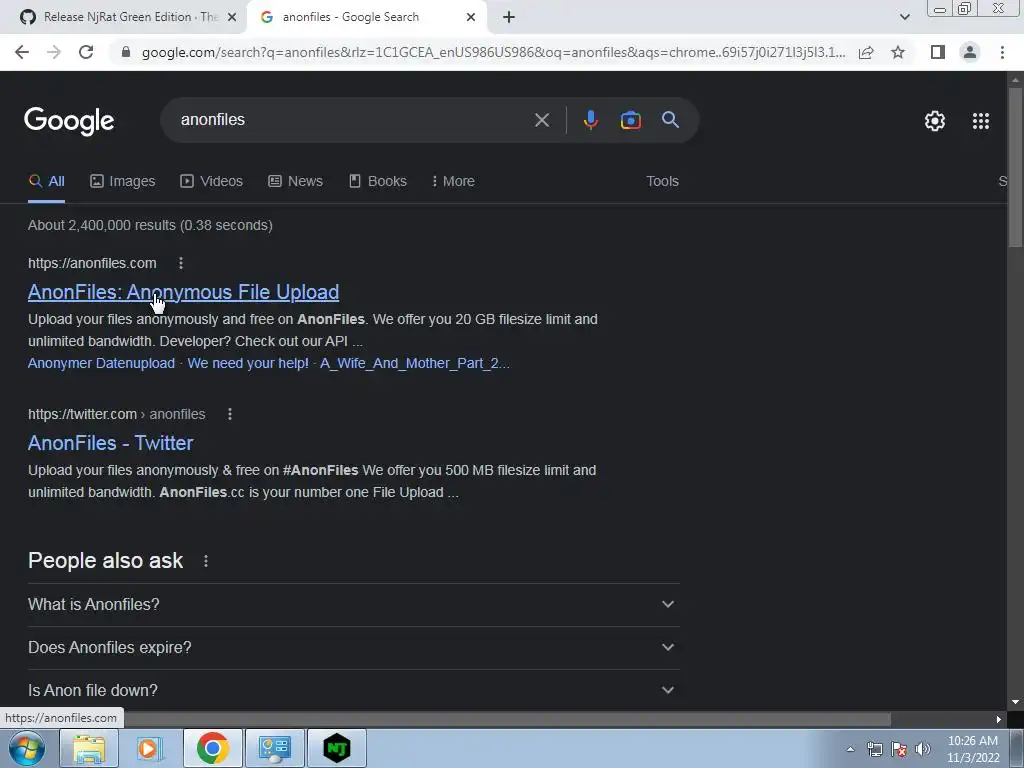Viewport: 1024px width, 768px height.
Task: Expand 'Is Anon file down?' question
Action: (353, 690)
